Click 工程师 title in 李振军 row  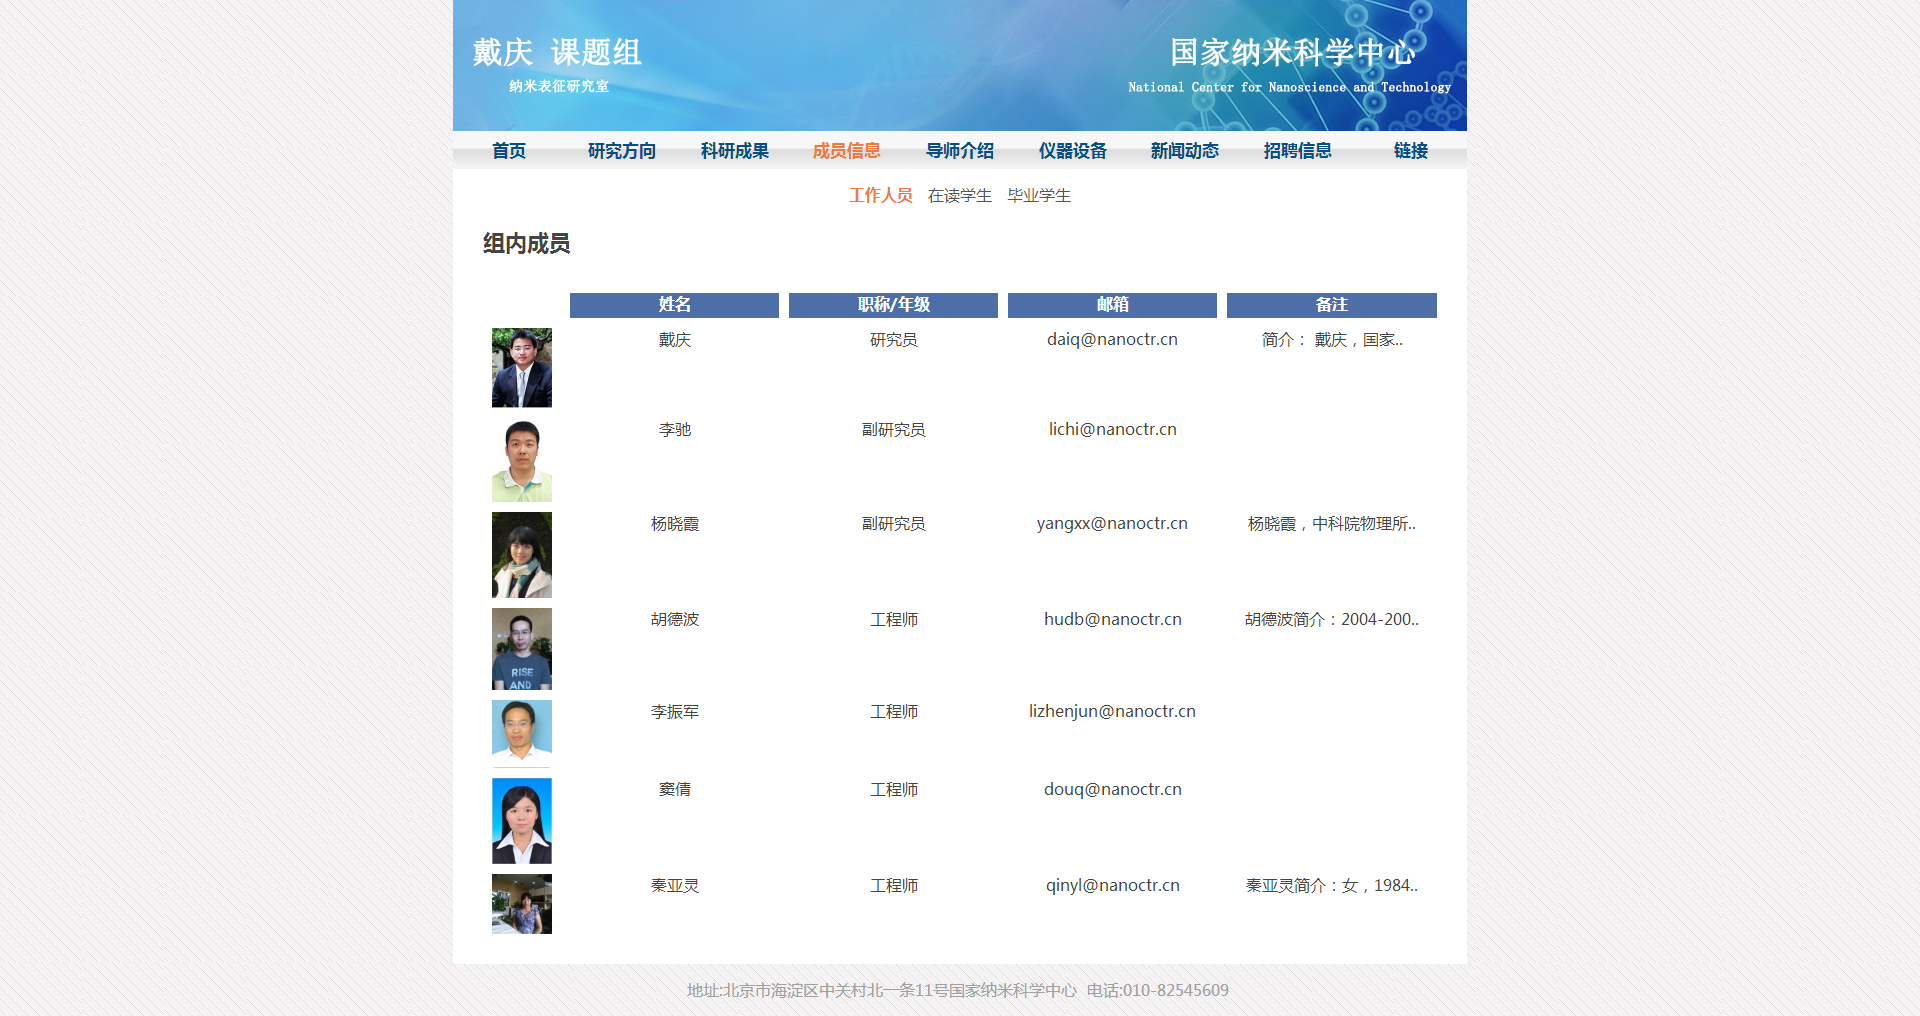click(x=894, y=712)
